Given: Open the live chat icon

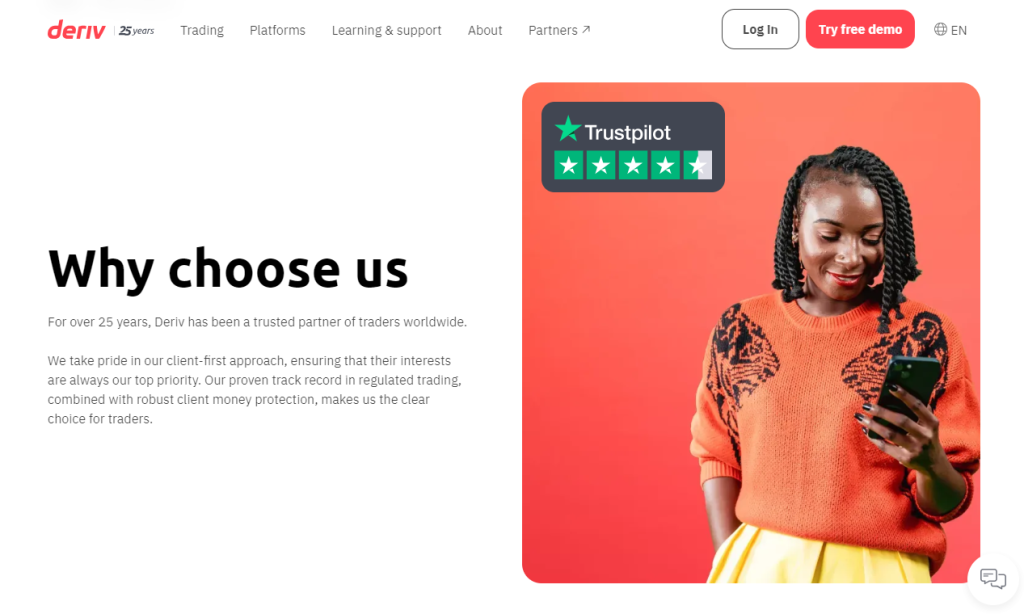Looking at the screenshot, I should click(x=993, y=579).
